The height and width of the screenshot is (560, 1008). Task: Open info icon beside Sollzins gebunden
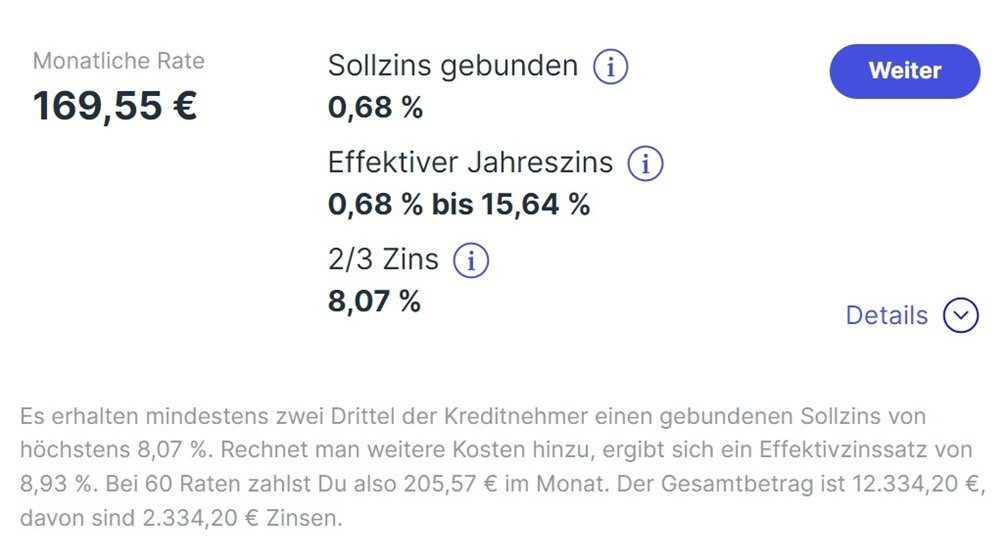click(x=610, y=66)
